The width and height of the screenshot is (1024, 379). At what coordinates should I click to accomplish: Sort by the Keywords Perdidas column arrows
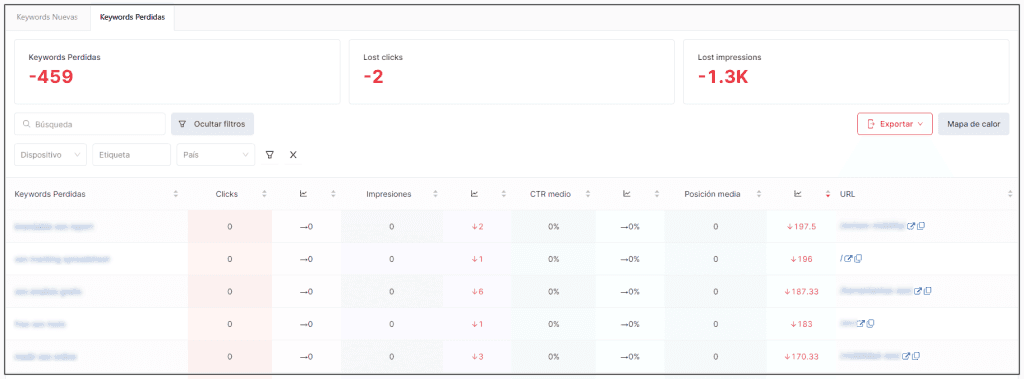coord(176,194)
